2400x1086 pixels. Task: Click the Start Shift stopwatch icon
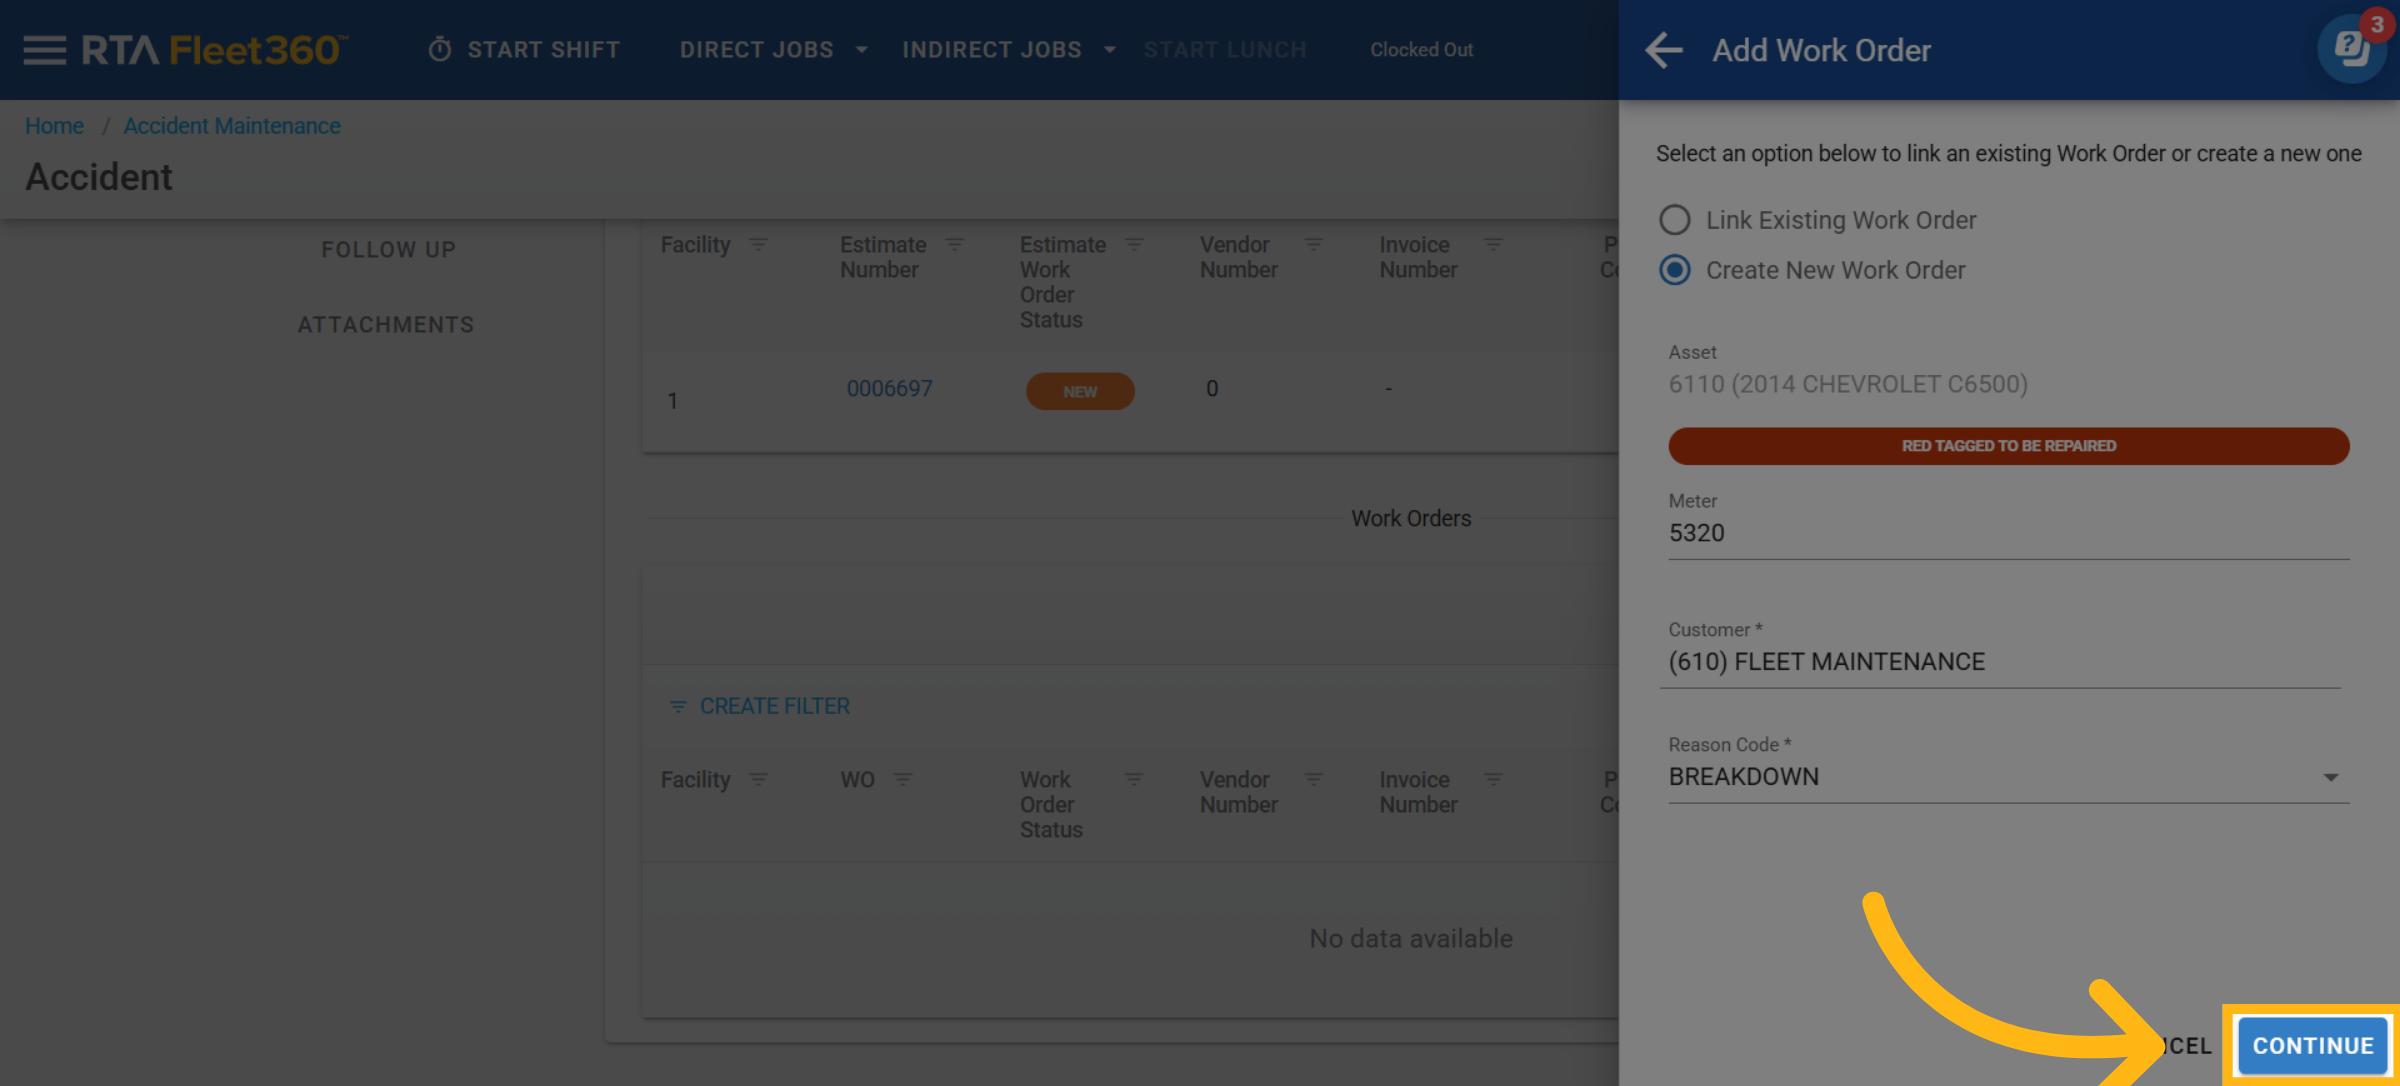[x=440, y=50]
